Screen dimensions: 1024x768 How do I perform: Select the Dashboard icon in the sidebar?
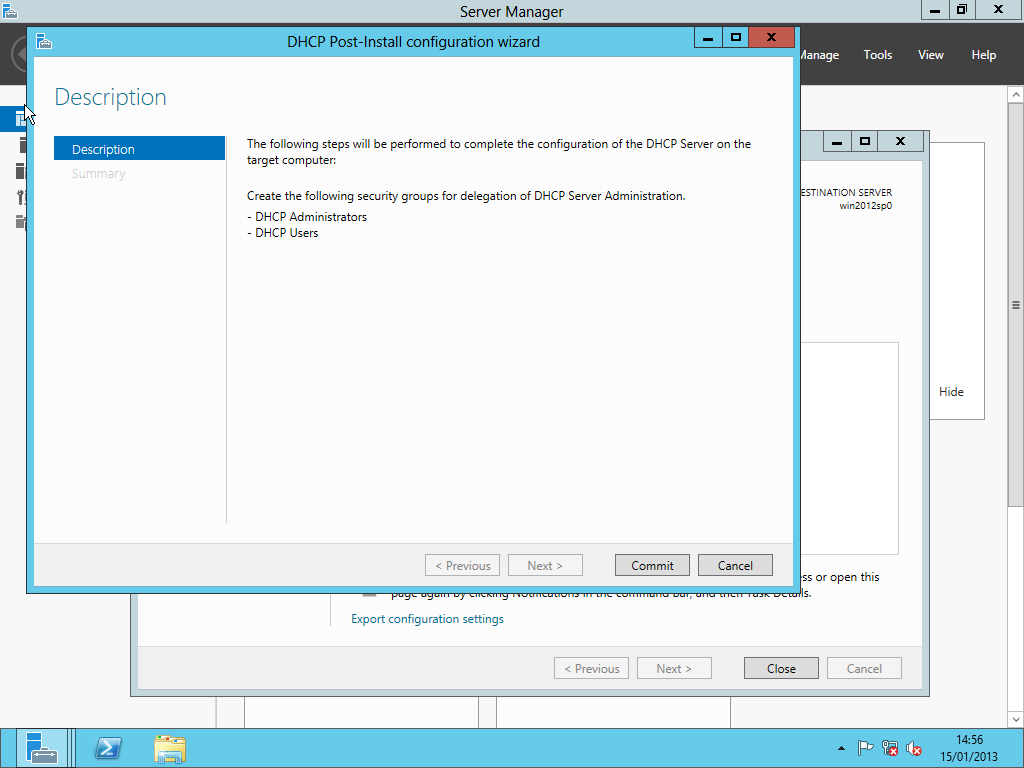click(x=20, y=119)
